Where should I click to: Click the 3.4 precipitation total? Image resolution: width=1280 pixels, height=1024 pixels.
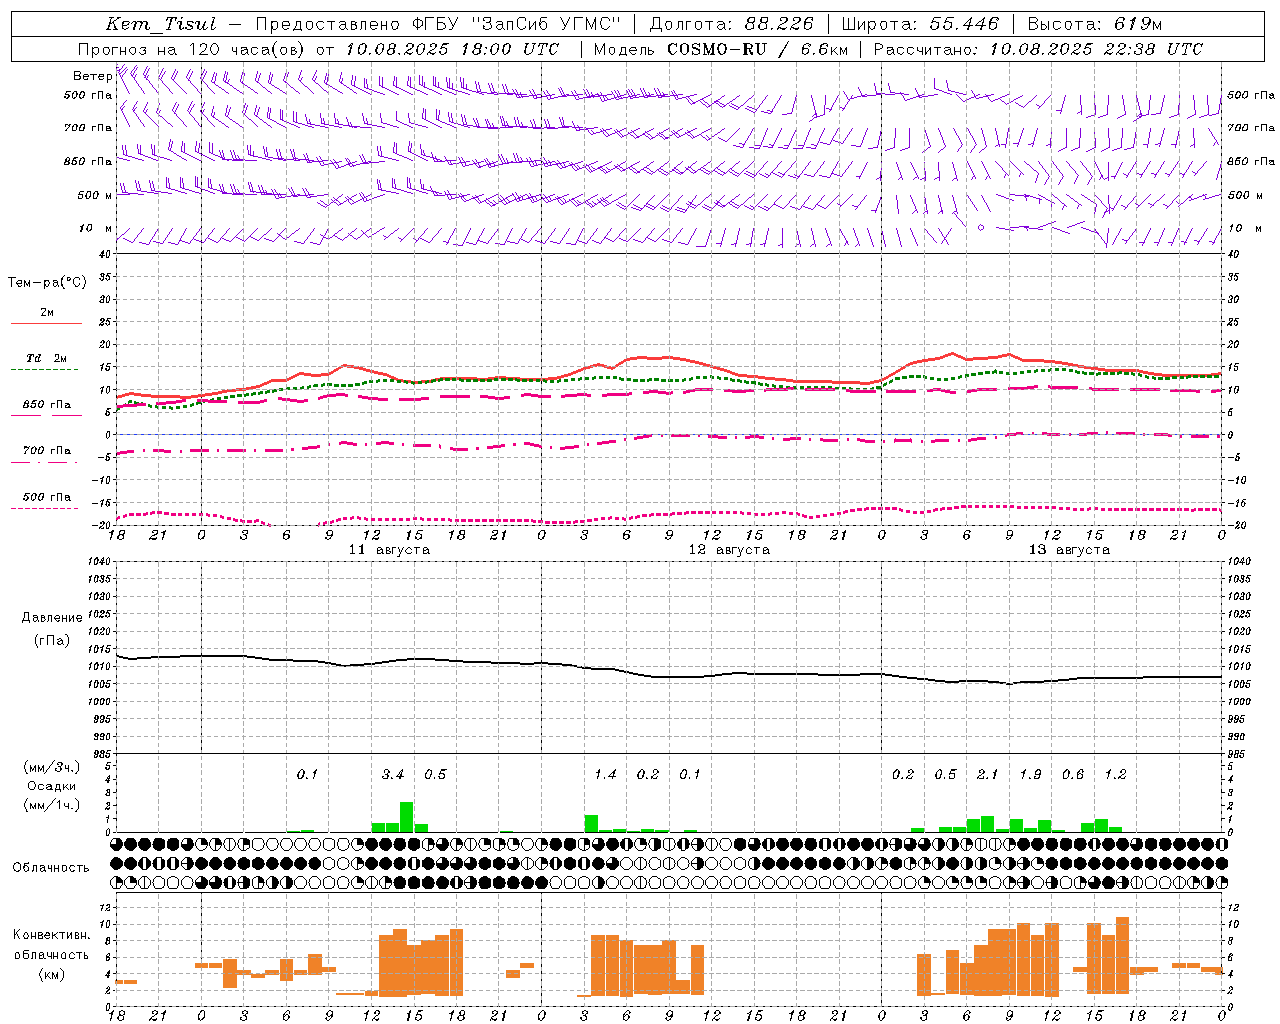pyautogui.click(x=393, y=774)
